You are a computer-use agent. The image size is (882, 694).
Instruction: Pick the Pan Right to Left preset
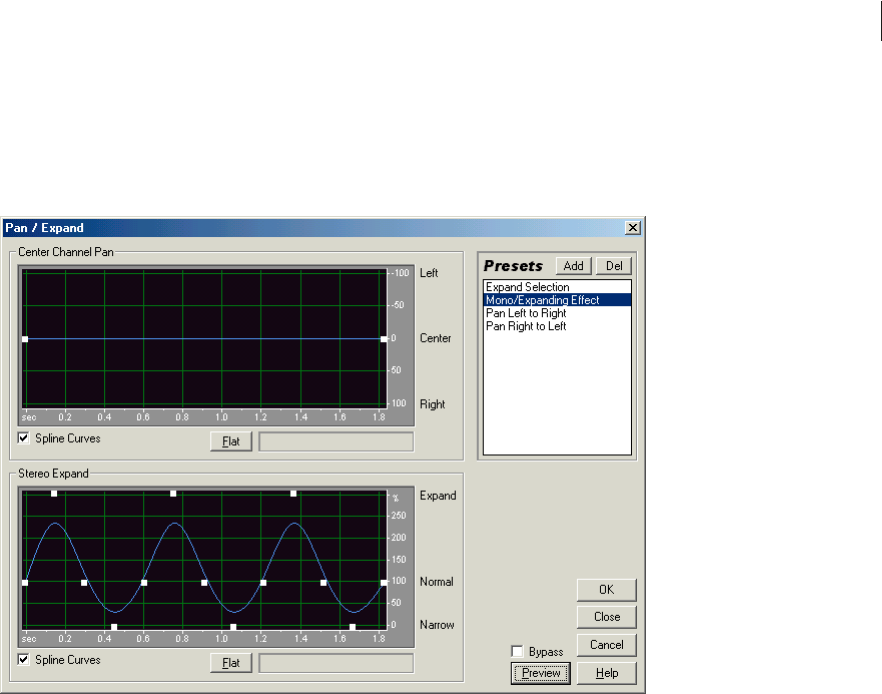click(525, 326)
